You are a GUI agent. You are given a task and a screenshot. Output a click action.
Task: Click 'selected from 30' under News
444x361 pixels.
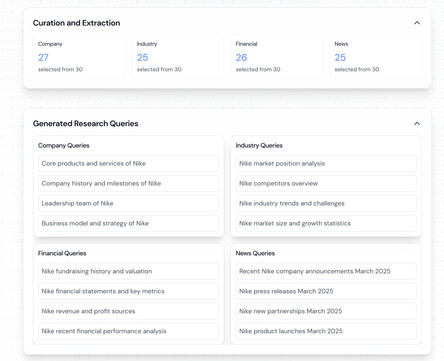[357, 69]
